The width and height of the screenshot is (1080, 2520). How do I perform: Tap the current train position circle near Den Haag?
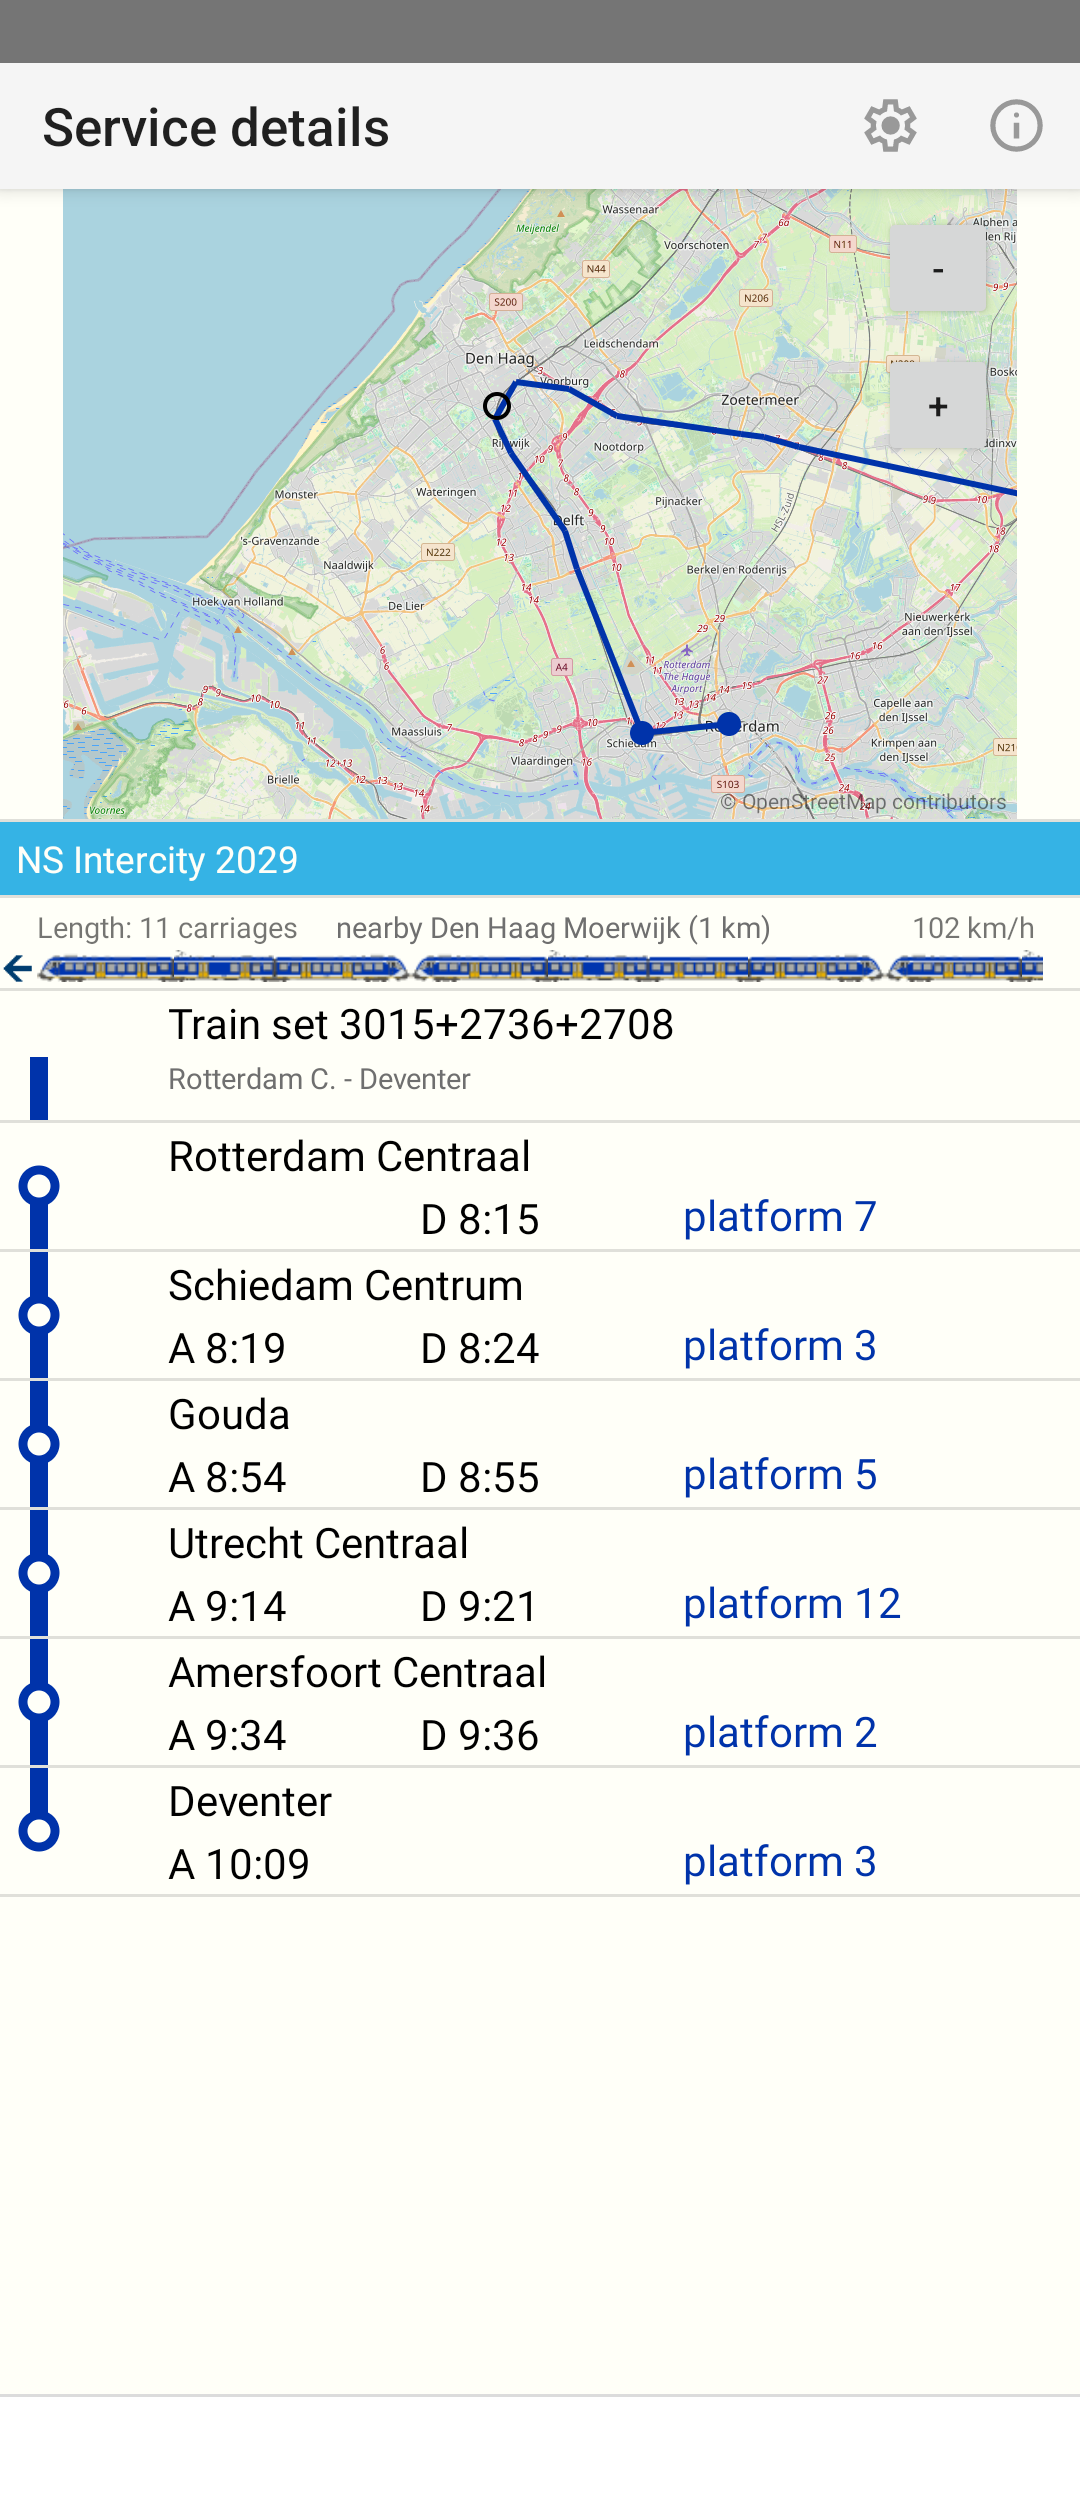[x=497, y=406]
